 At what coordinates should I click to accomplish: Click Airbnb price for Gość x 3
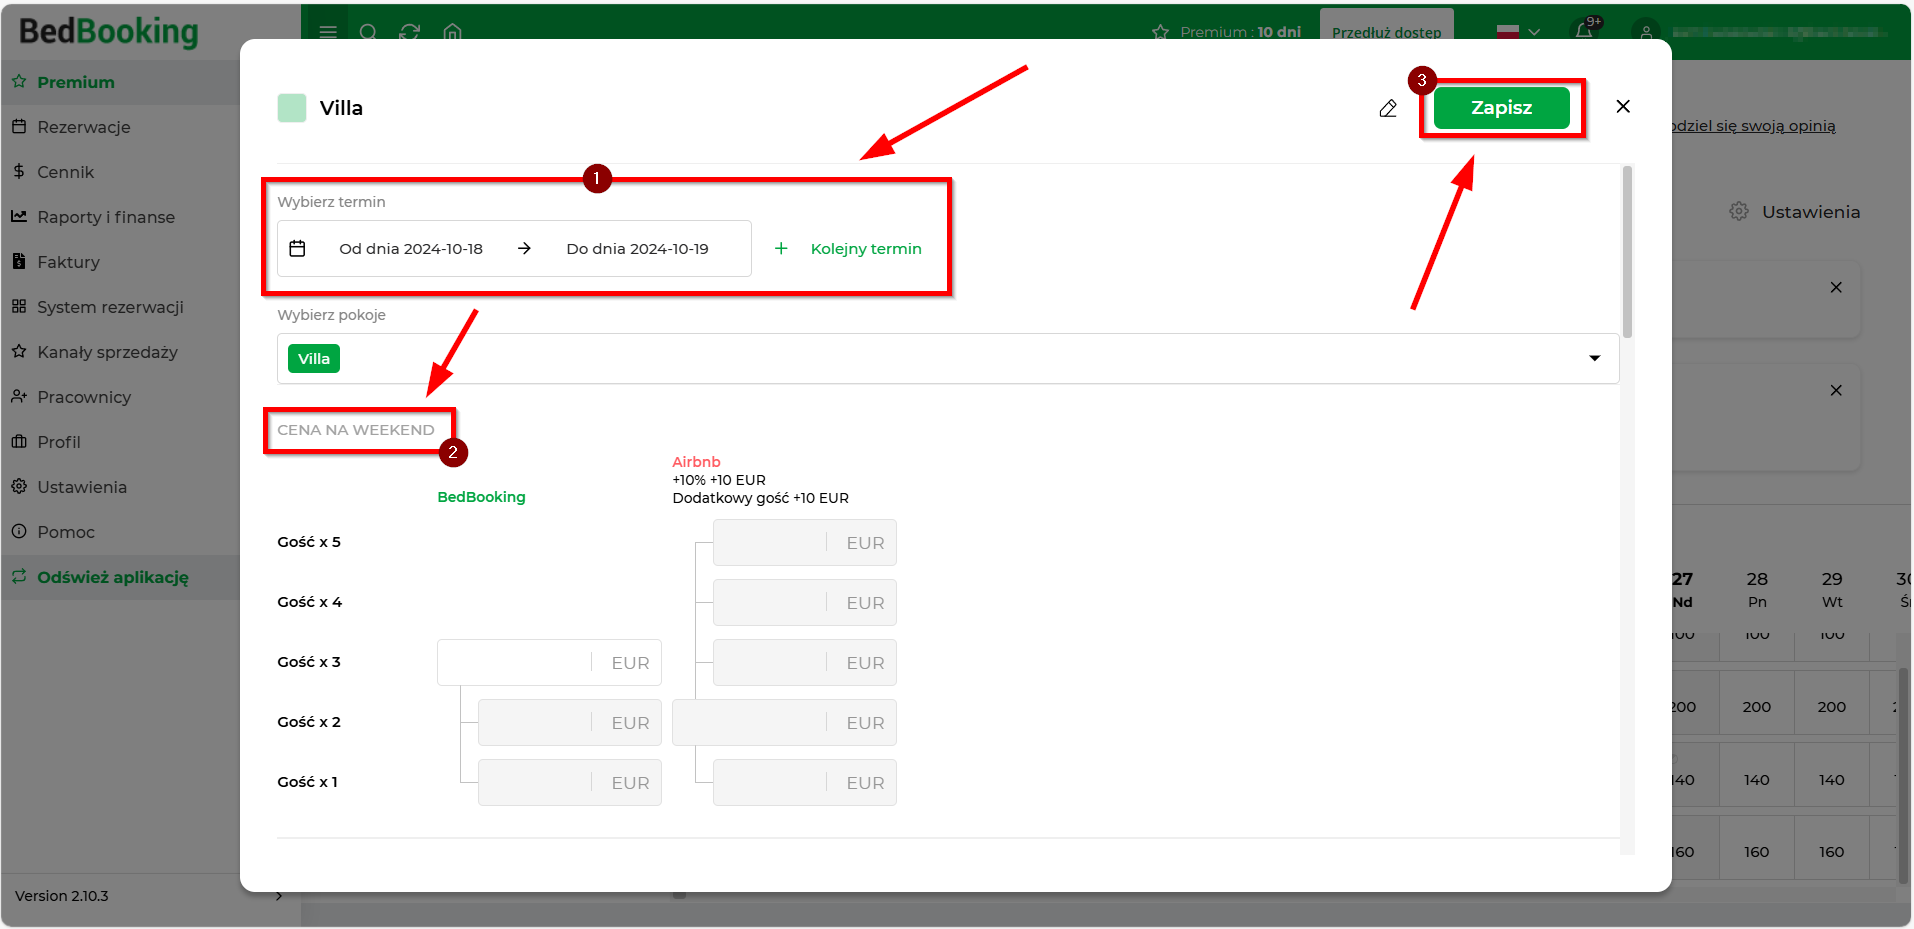(x=805, y=662)
